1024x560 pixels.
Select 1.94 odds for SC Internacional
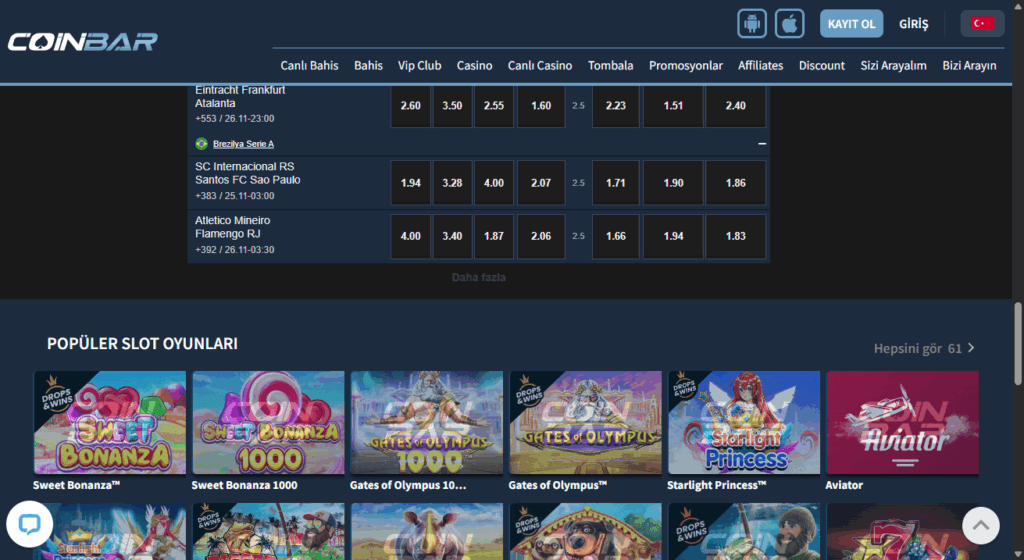point(410,183)
